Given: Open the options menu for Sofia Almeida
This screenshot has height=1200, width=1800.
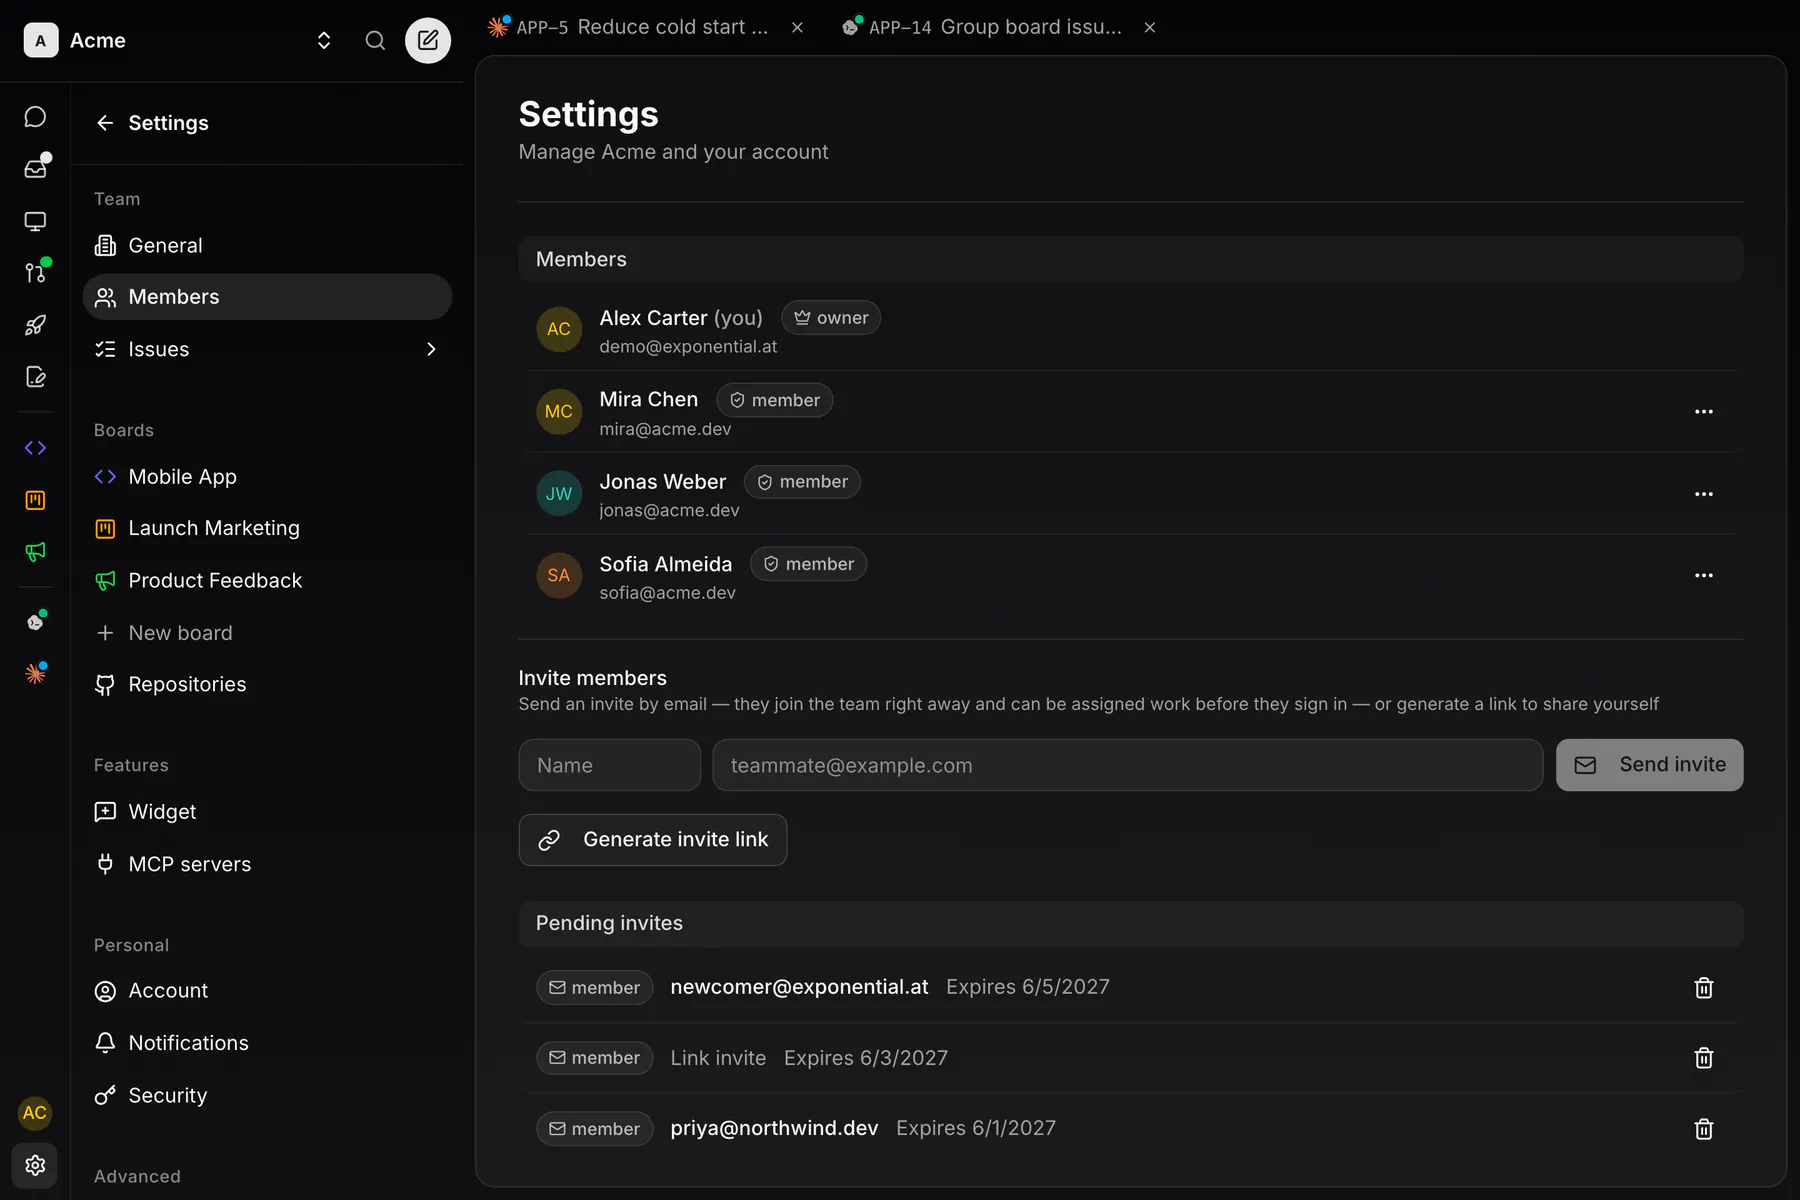Looking at the screenshot, I should [1704, 576].
